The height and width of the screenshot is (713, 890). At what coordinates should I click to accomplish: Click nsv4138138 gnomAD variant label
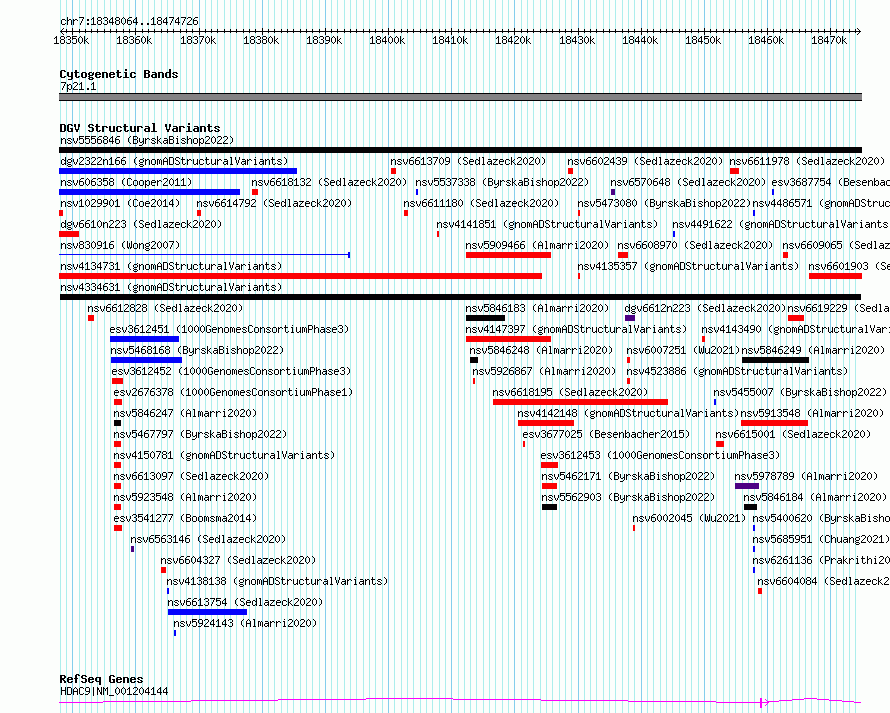(277, 581)
